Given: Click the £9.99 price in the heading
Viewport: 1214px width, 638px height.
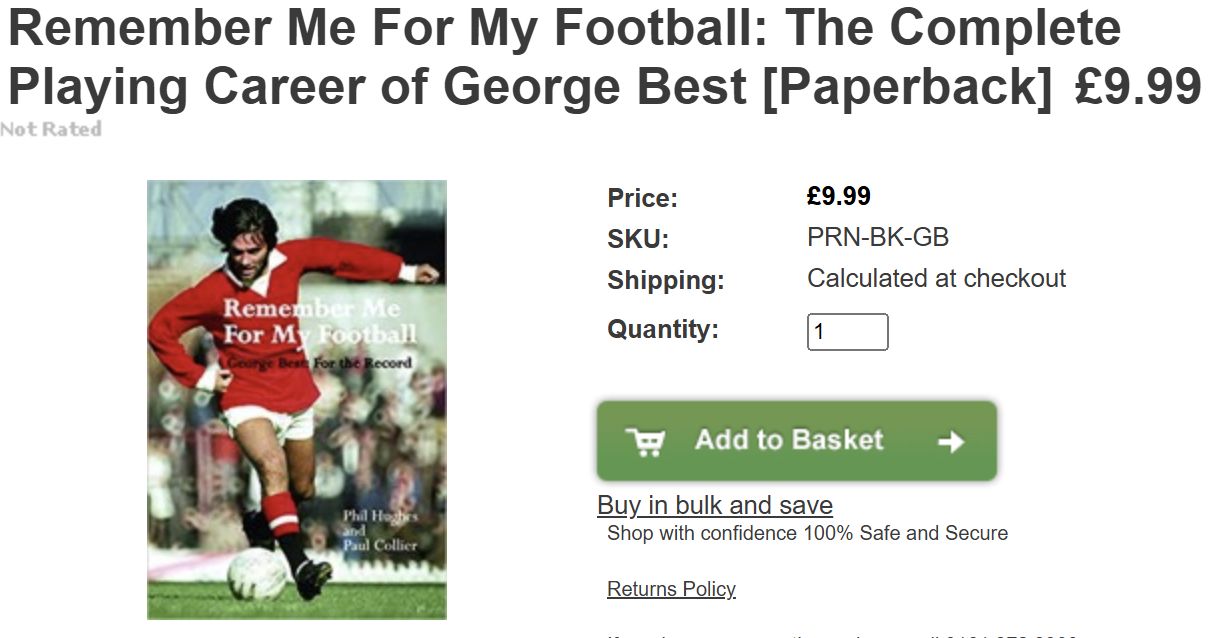Looking at the screenshot, I should click(x=1138, y=87).
